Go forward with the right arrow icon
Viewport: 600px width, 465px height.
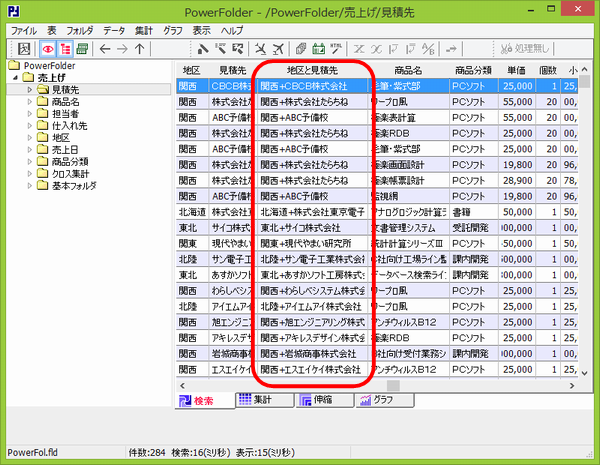click(122, 49)
